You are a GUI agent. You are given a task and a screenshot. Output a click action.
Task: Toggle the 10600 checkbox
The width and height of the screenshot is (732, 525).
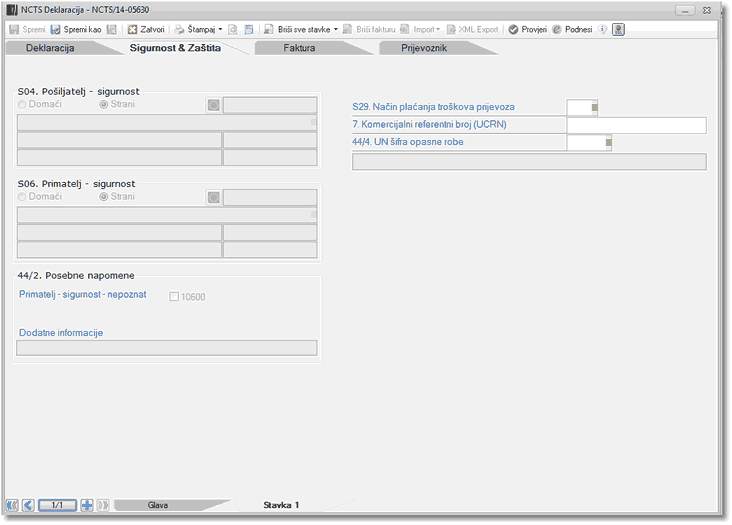click(x=174, y=297)
